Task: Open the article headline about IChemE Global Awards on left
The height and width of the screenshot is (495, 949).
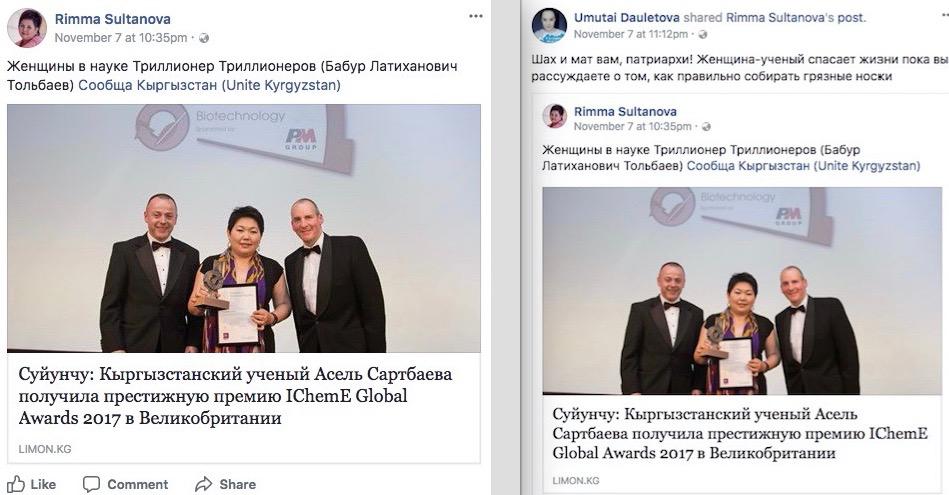Action: click(x=235, y=396)
